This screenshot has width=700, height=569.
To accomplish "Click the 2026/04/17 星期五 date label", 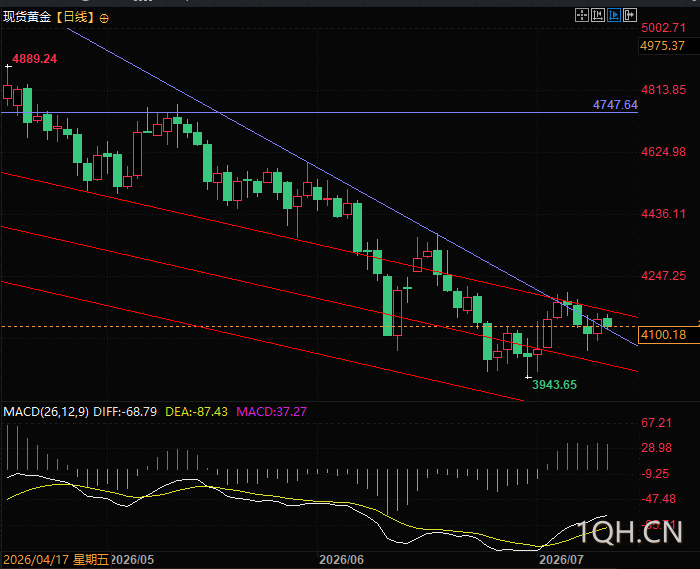I will click(x=56, y=560).
